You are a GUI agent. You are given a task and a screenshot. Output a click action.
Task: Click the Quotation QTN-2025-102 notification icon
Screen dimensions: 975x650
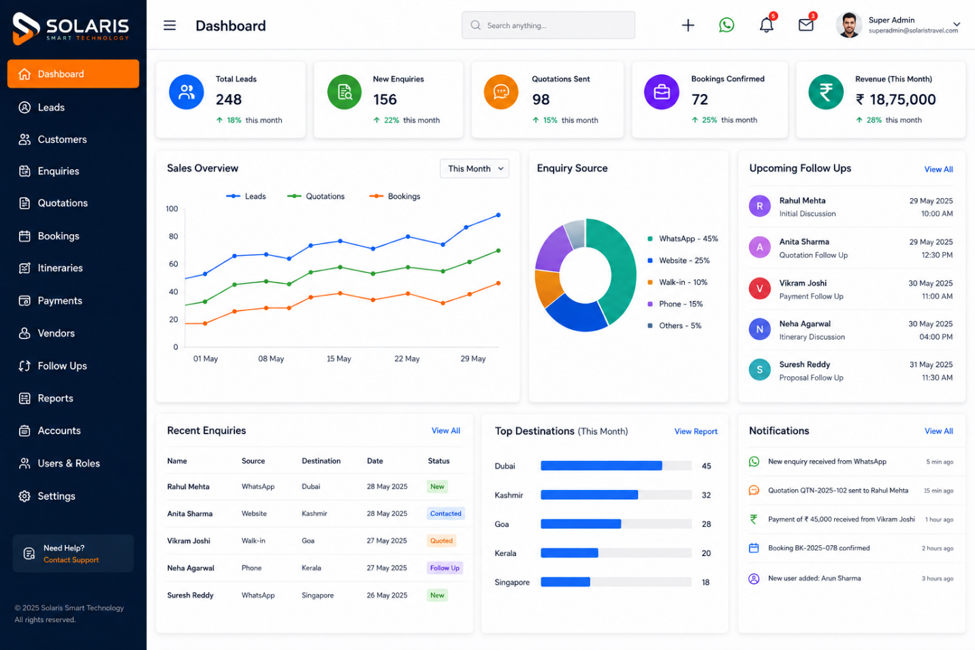point(754,490)
